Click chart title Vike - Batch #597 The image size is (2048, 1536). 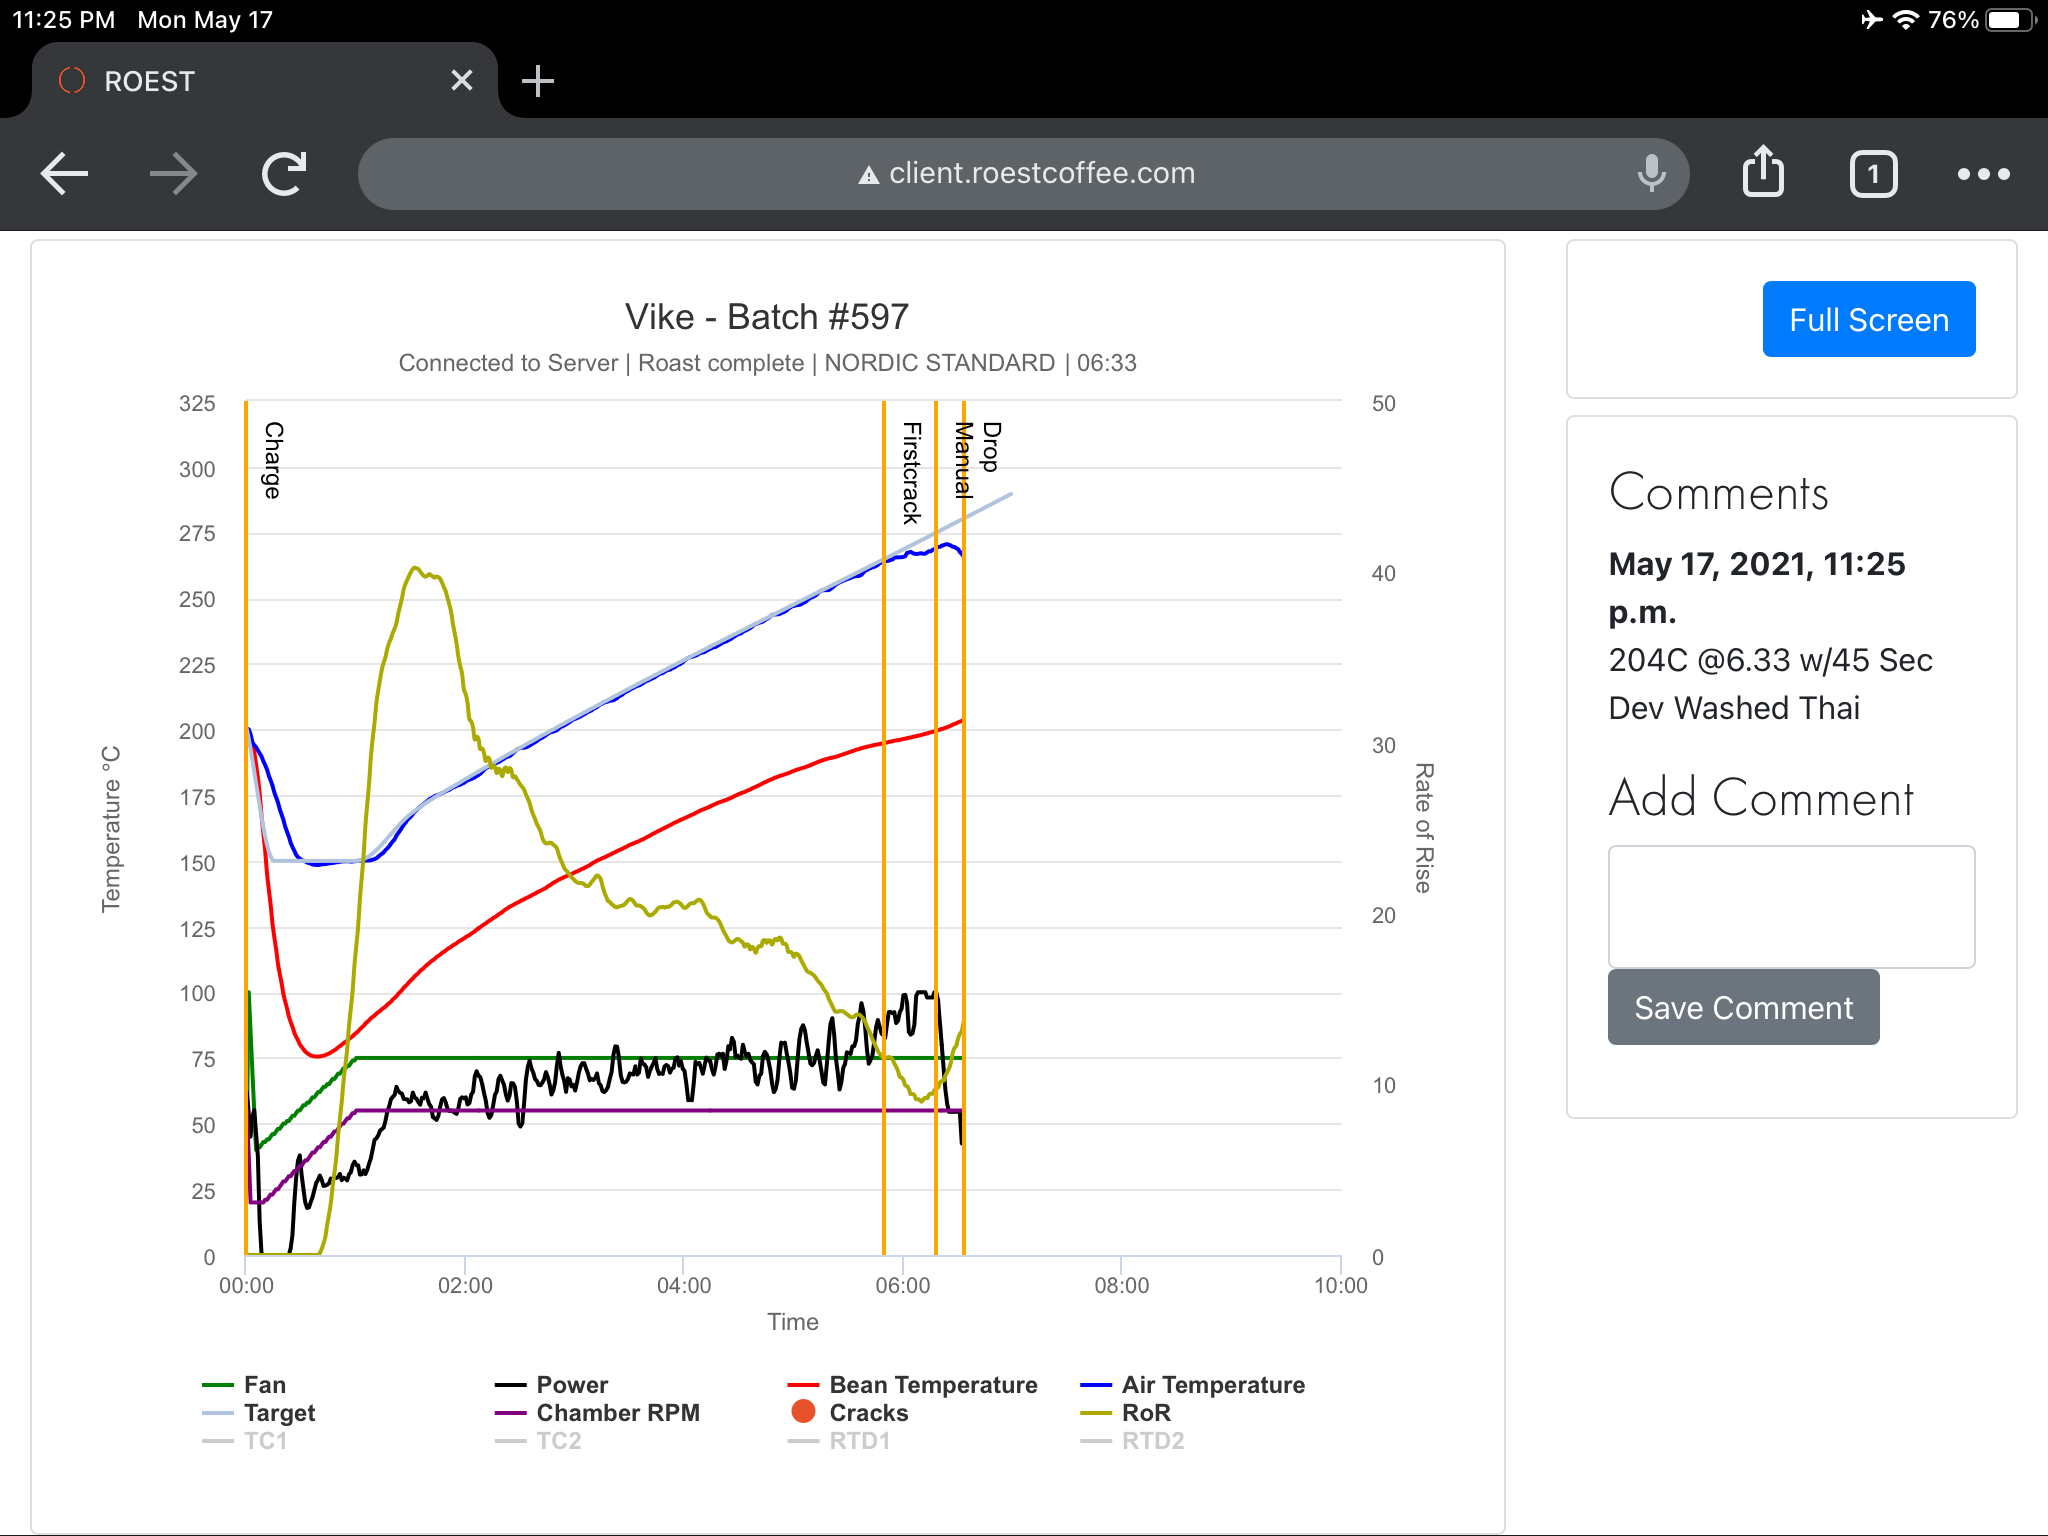tap(767, 317)
